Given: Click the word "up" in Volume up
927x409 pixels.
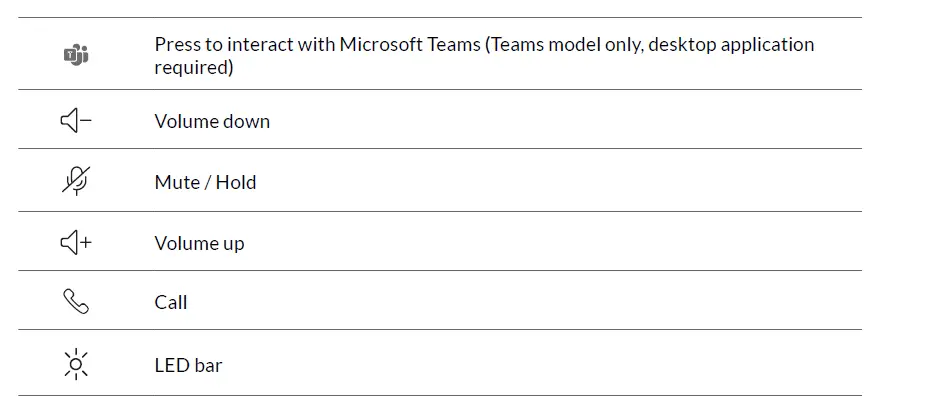Looking at the screenshot, I should click(232, 245).
